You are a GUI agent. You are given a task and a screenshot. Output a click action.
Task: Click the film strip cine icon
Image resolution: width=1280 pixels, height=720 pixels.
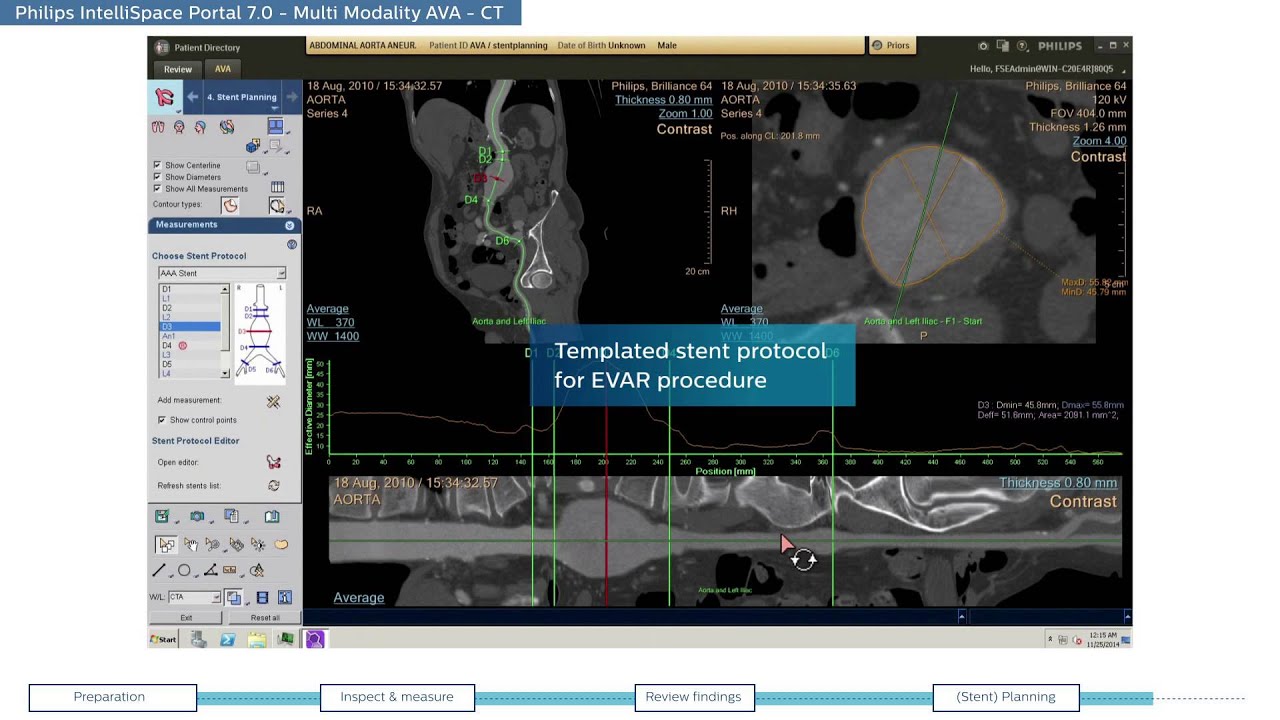click(262, 597)
